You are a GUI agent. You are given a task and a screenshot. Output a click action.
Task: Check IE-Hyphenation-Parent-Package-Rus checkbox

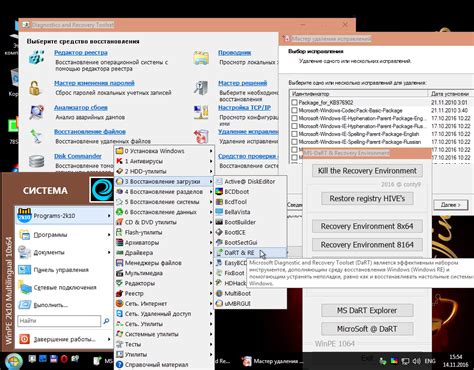(x=294, y=126)
